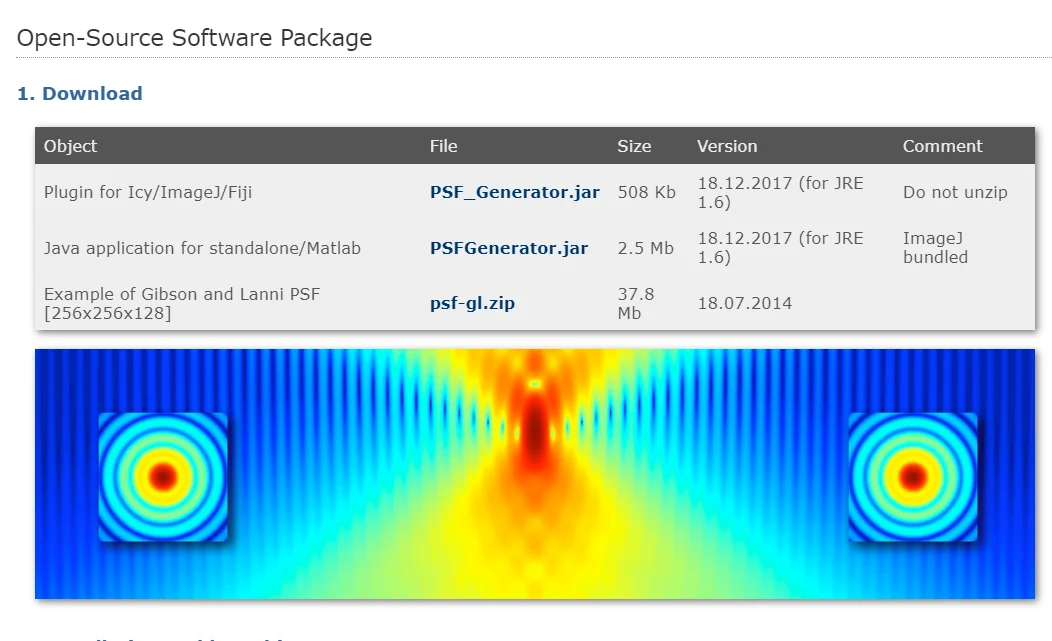Click the 'ImageJ bundled' comment
This screenshot has height=641, width=1052.
click(x=935, y=248)
